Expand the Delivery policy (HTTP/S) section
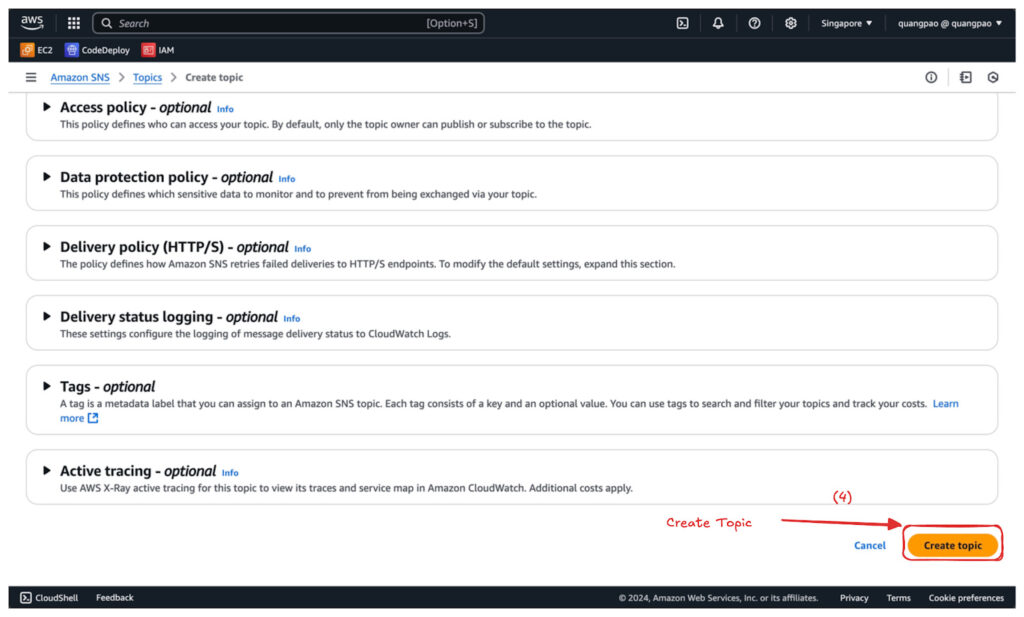The height and width of the screenshot is (617, 1024). (46, 247)
